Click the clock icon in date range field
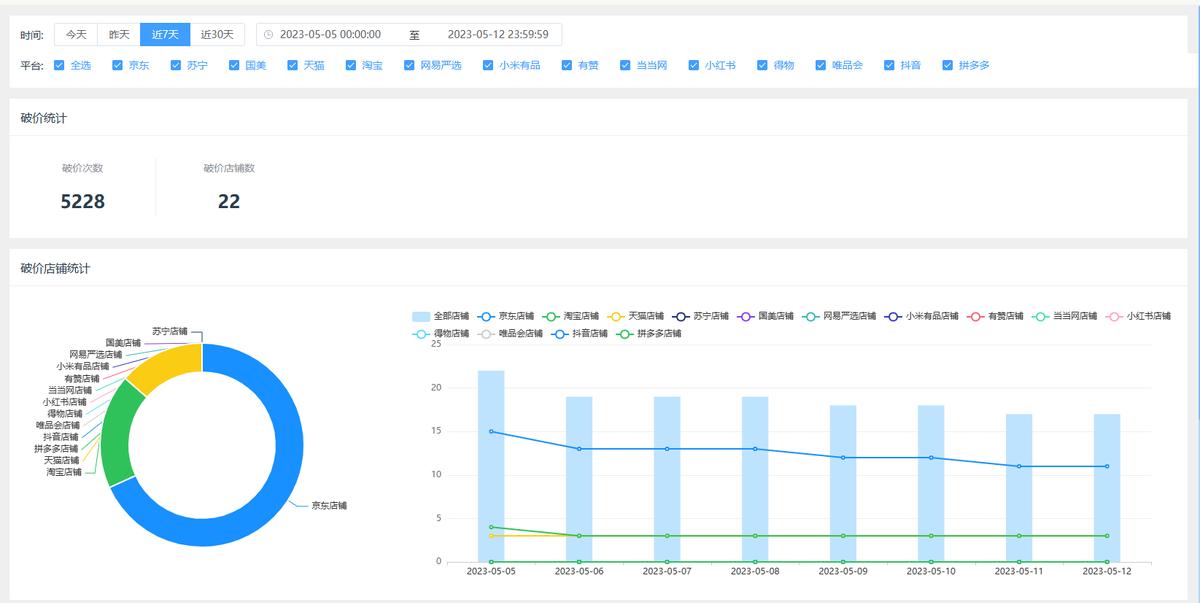 [x=268, y=35]
